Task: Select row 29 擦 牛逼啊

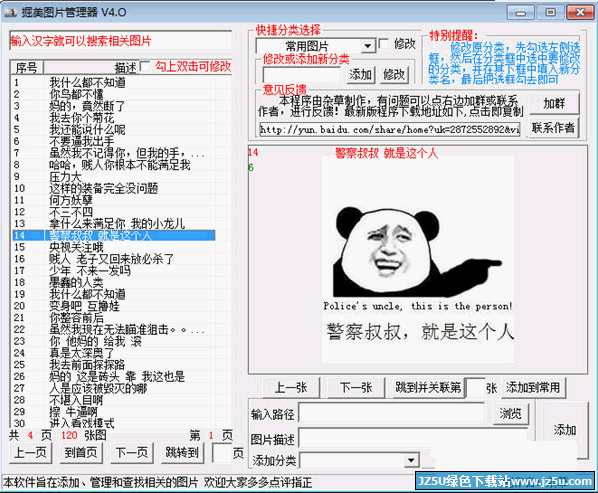Action: tap(114, 412)
